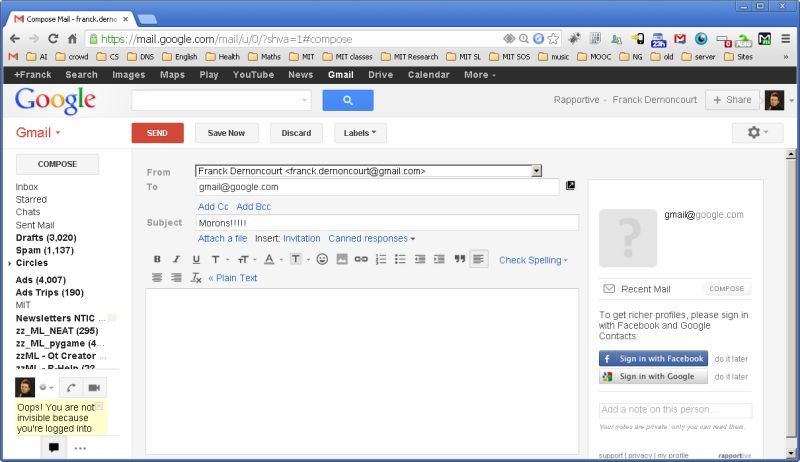Open the calendar 23h extension
This screenshot has width=800, height=462.
tap(659, 39)
